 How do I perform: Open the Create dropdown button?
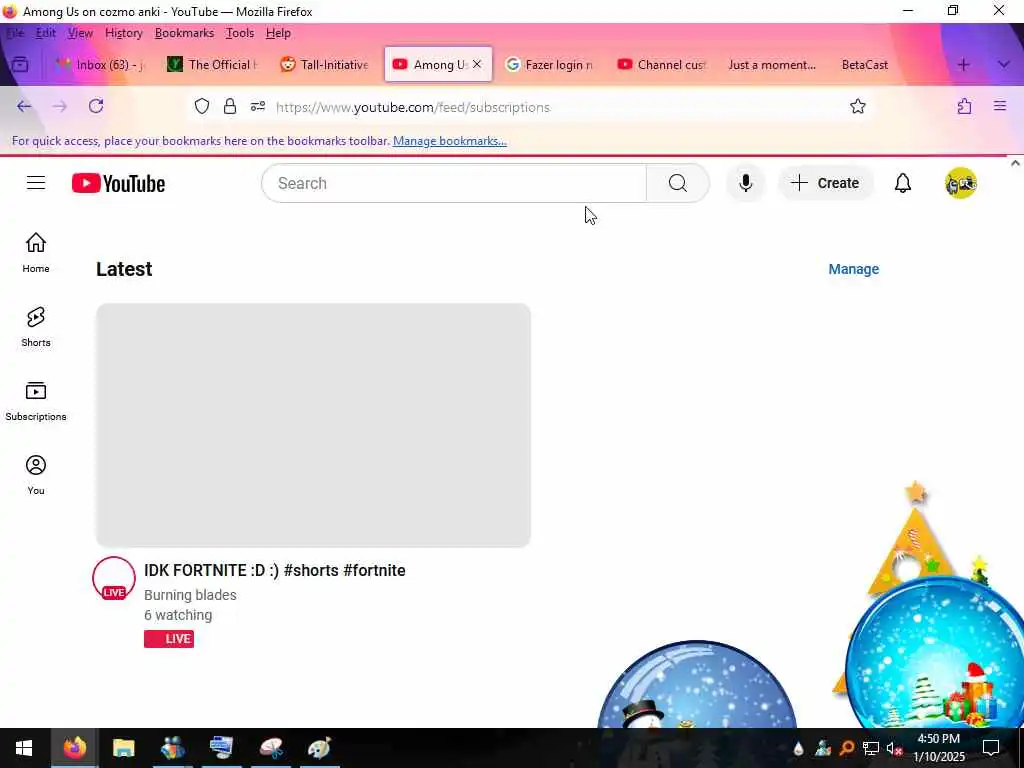pyautogui.click(x=825, y=184)
